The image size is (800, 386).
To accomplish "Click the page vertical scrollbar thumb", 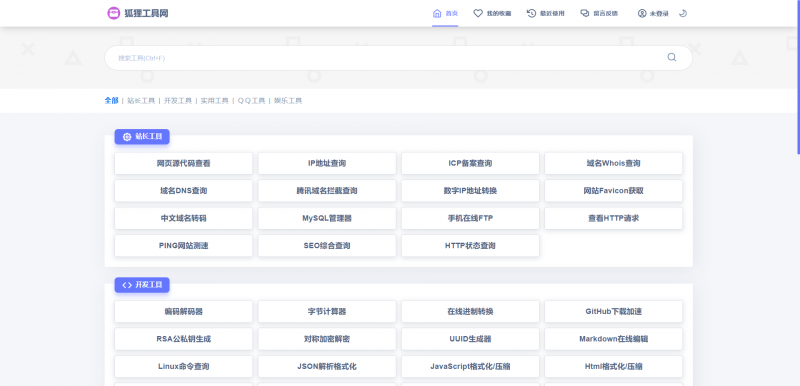I will click(798, 76).
